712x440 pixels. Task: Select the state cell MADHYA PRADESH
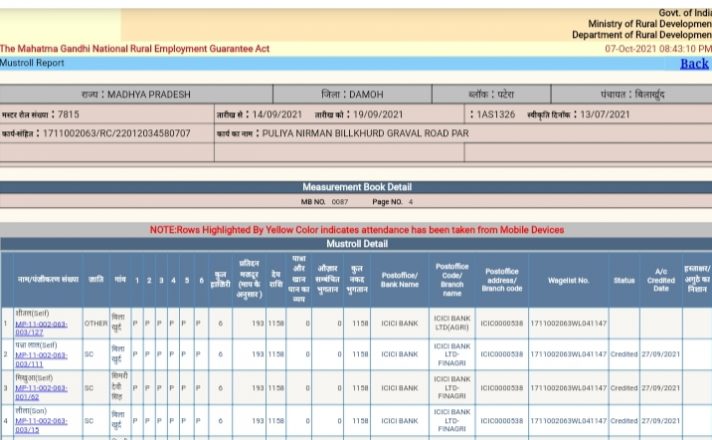(x=136, y=94)
